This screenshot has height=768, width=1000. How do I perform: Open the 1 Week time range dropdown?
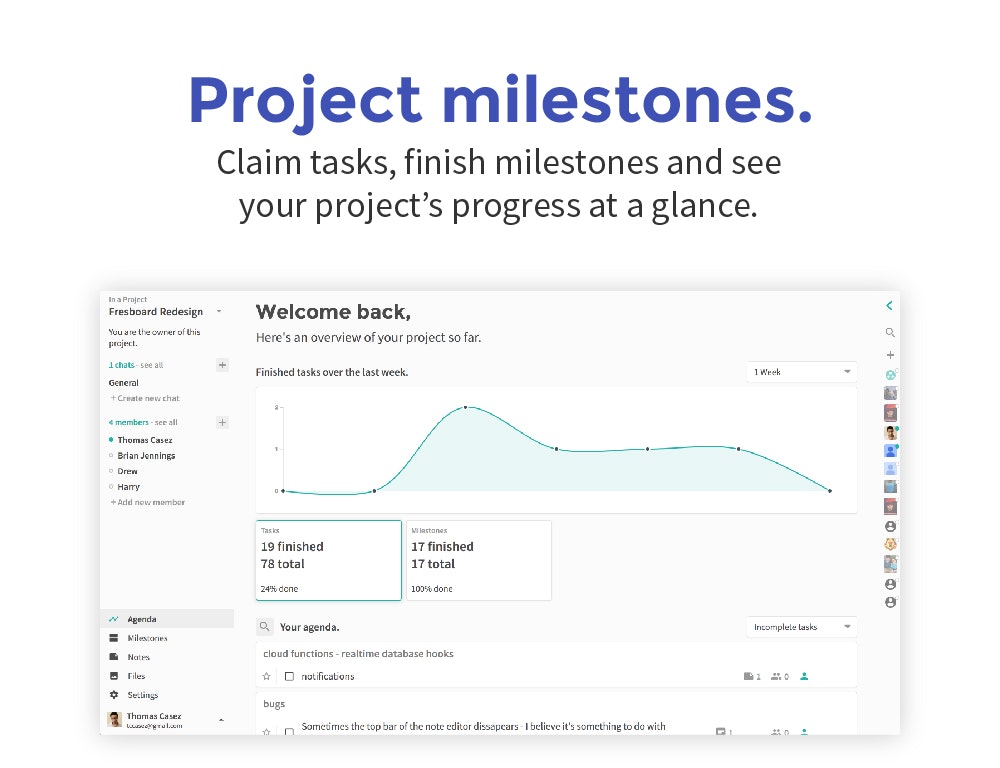pyautogui.click(x=802, y=372)
